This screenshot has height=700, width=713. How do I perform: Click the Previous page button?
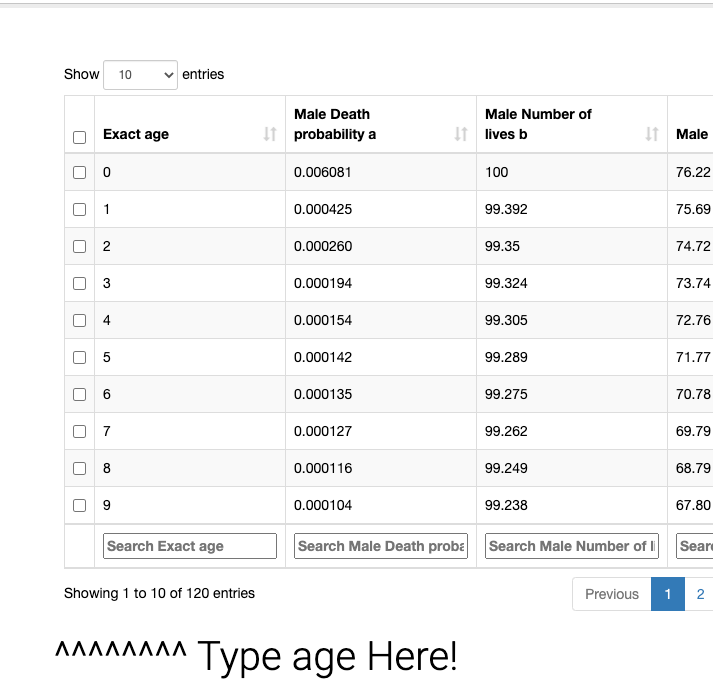(x=612, y=594)
